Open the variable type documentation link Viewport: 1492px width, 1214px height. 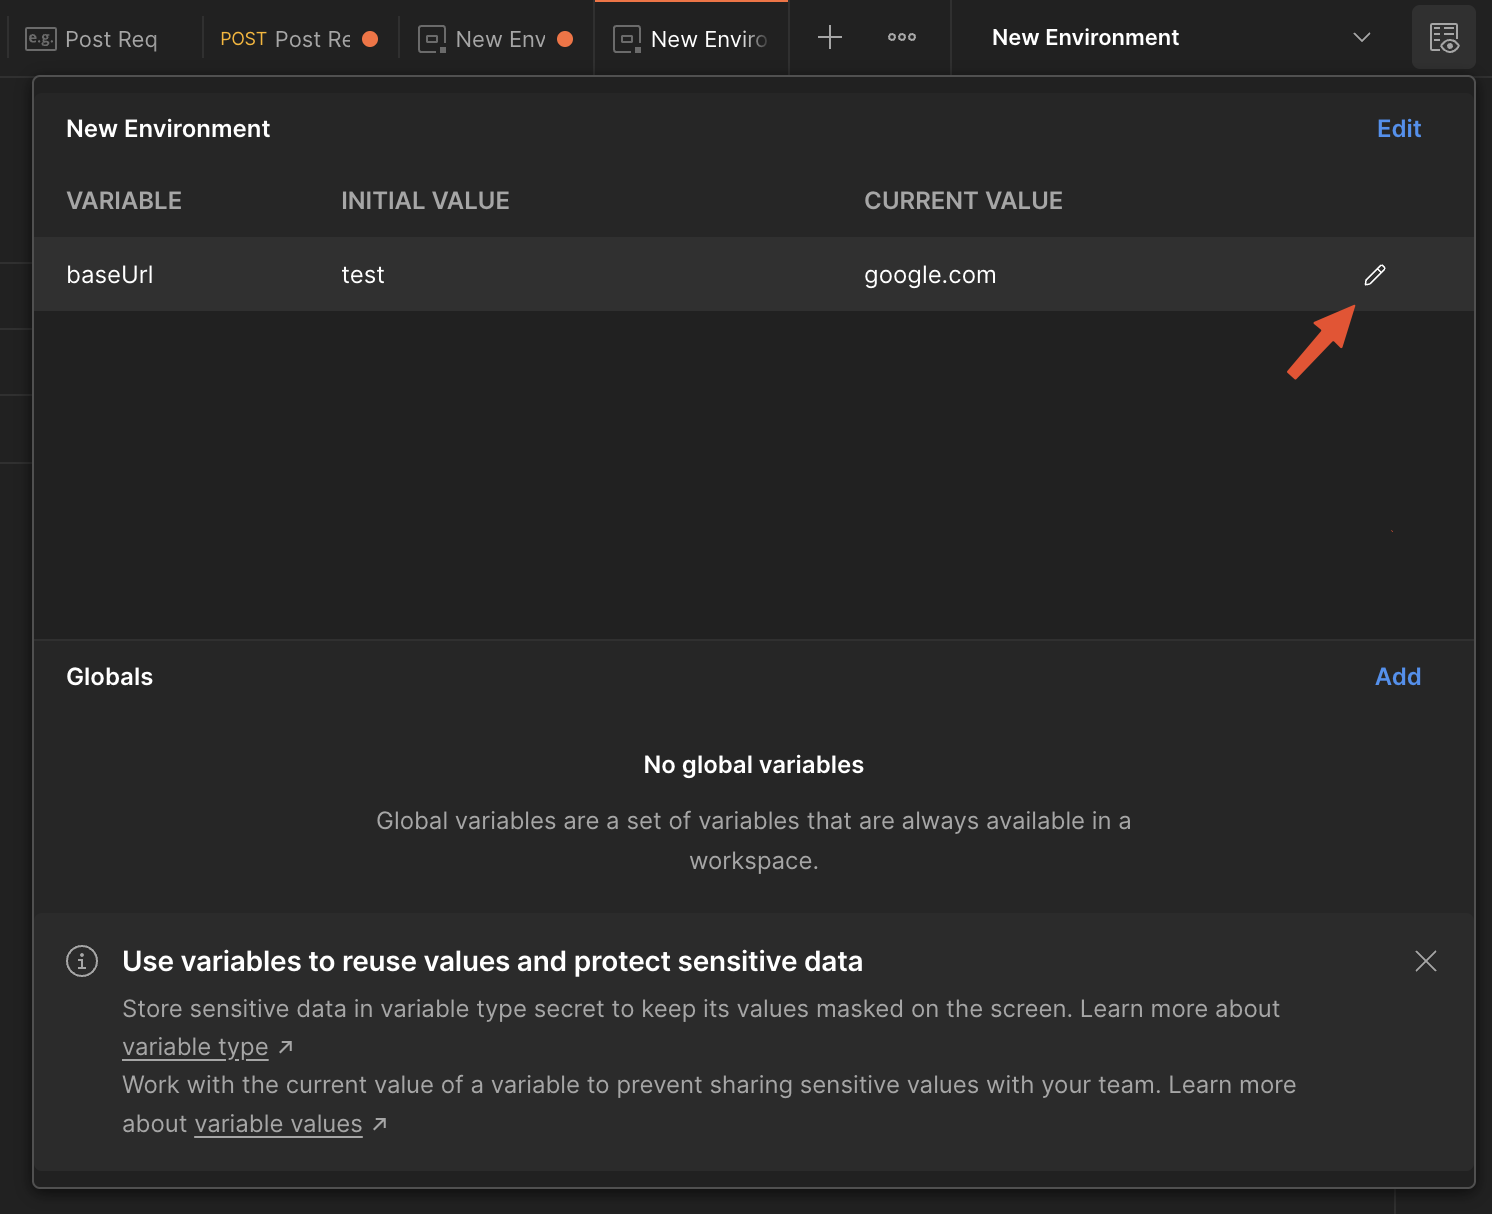[x=195, y=1046]
